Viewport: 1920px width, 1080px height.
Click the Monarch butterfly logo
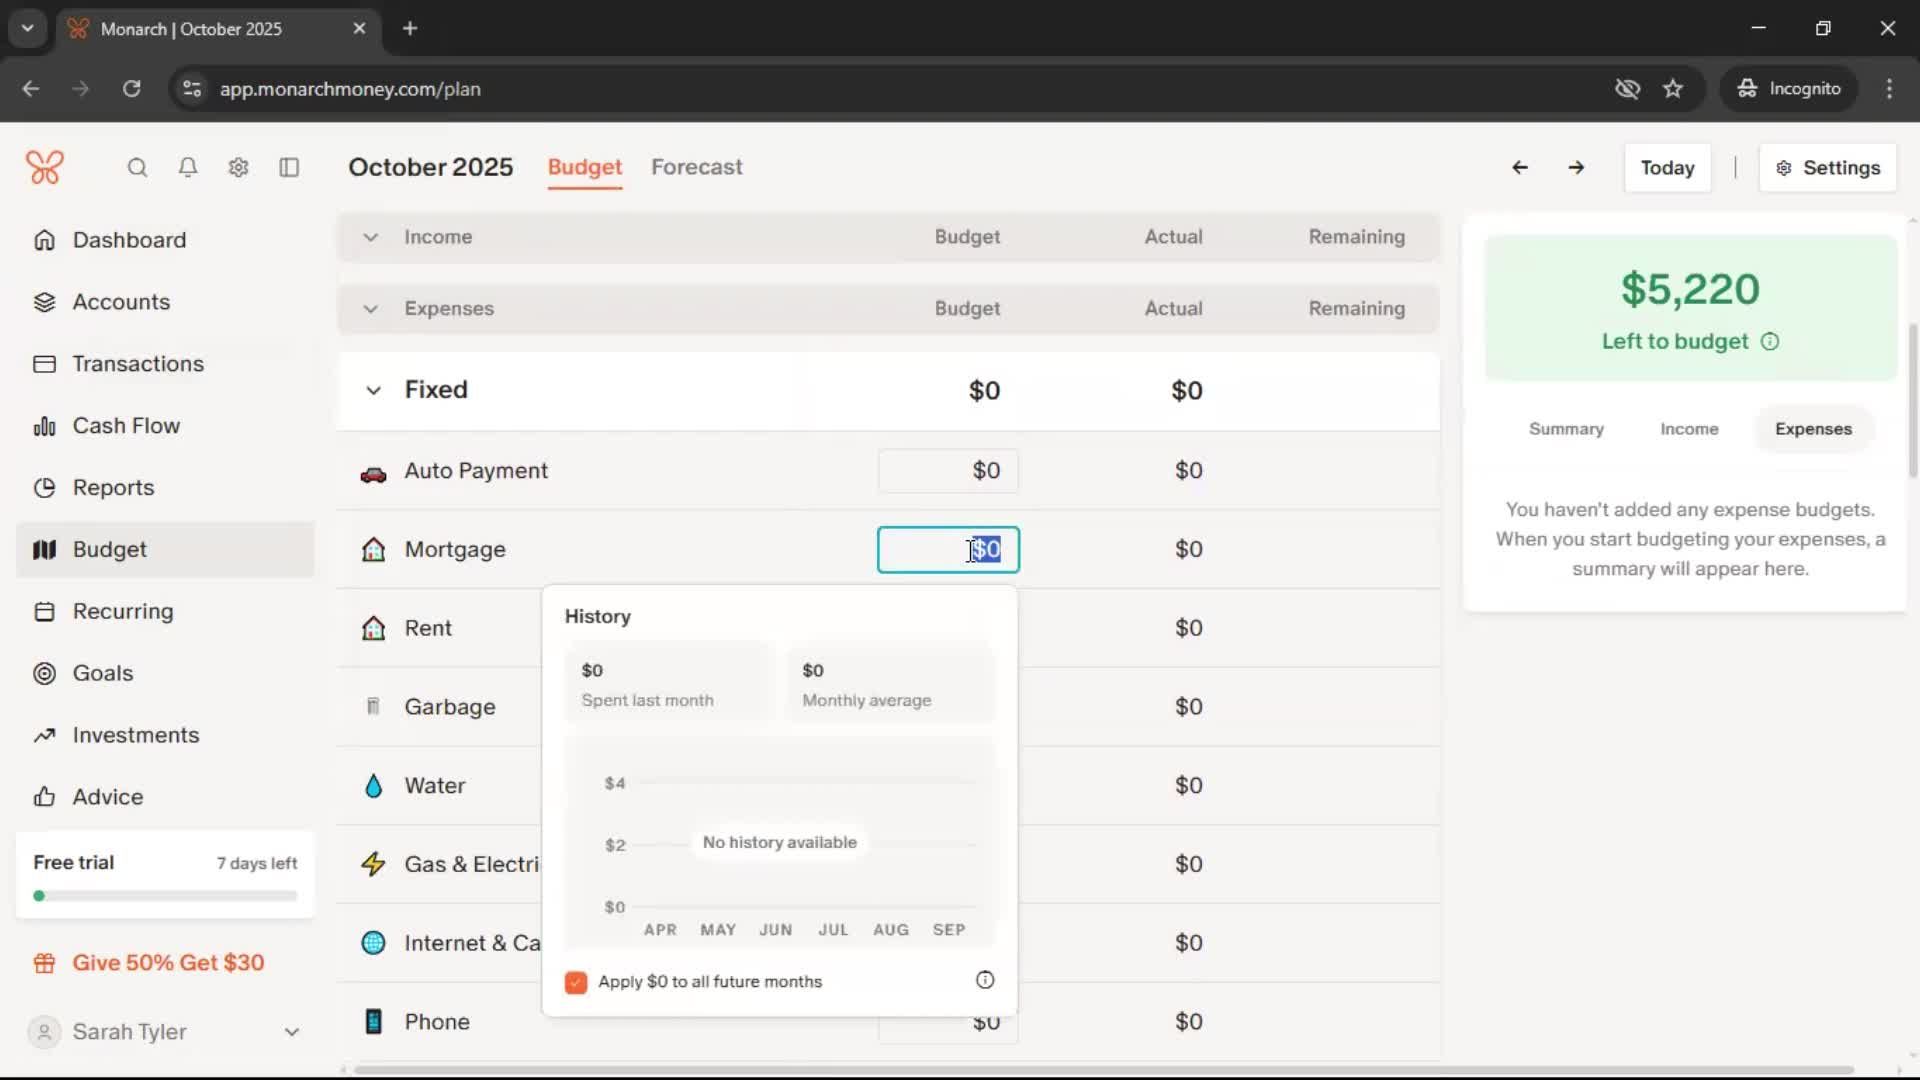coord(45,167)
